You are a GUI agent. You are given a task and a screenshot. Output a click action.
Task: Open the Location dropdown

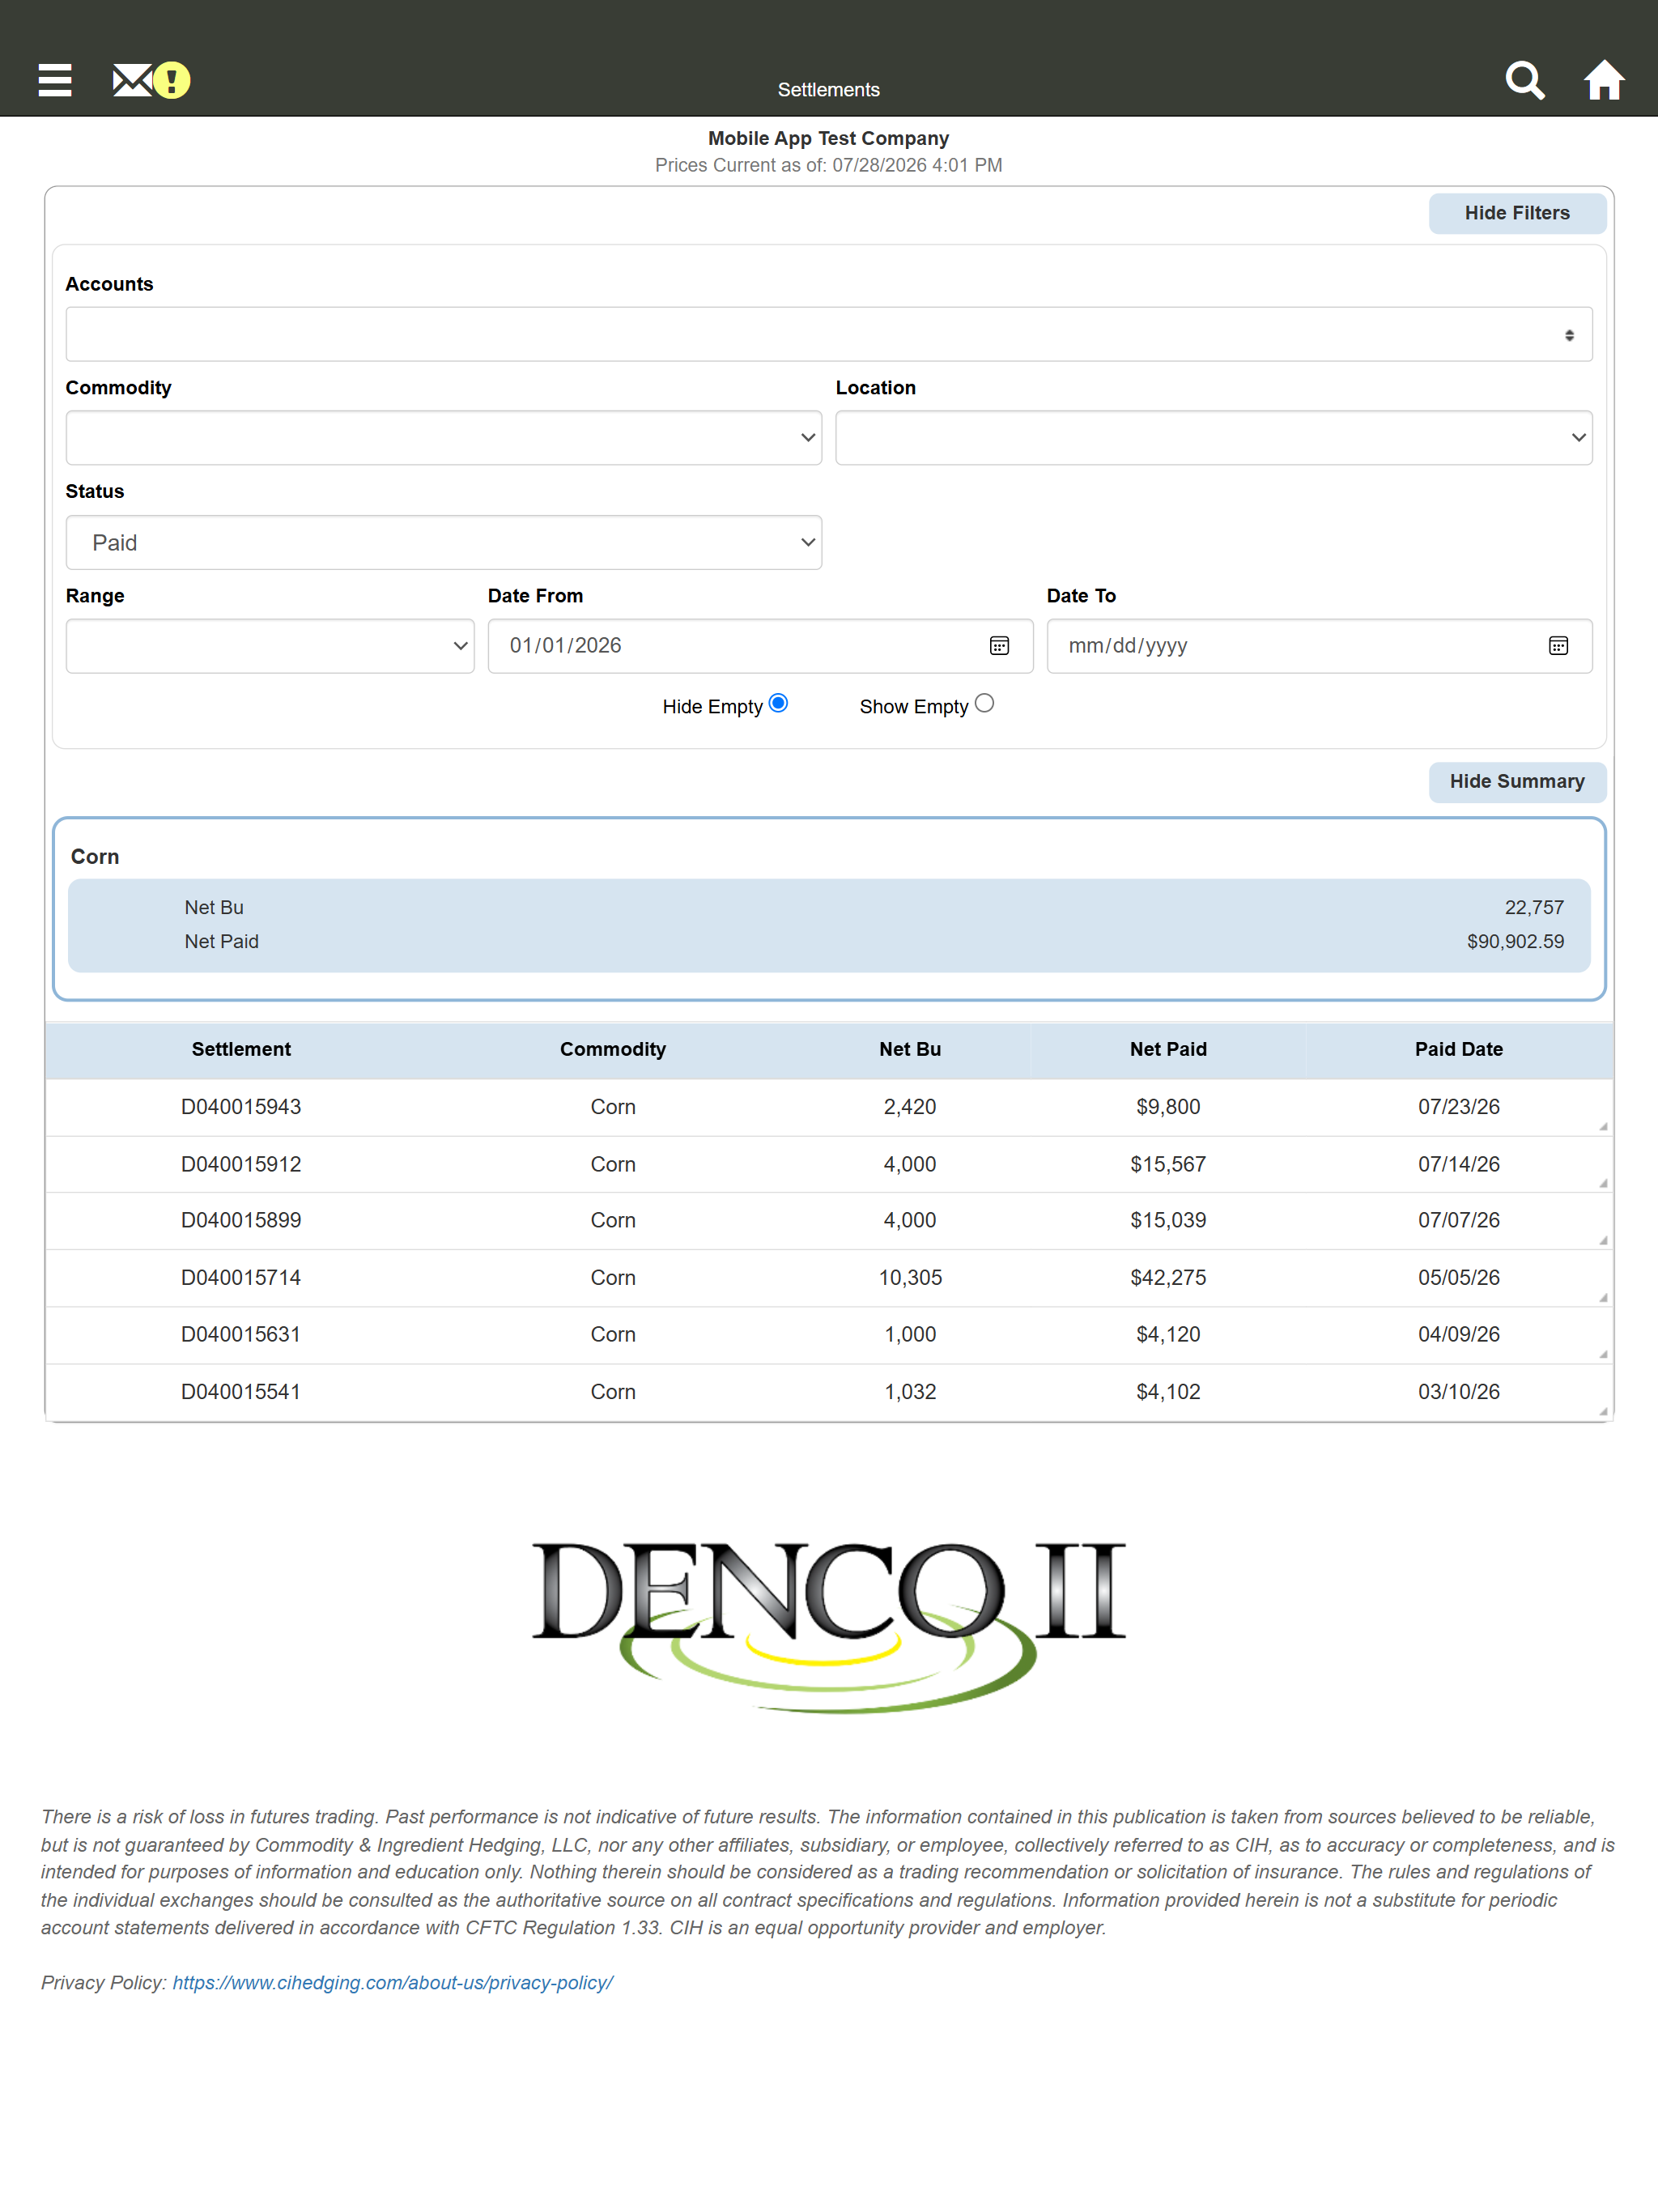pyautogui.click(x=1214, y=438)
